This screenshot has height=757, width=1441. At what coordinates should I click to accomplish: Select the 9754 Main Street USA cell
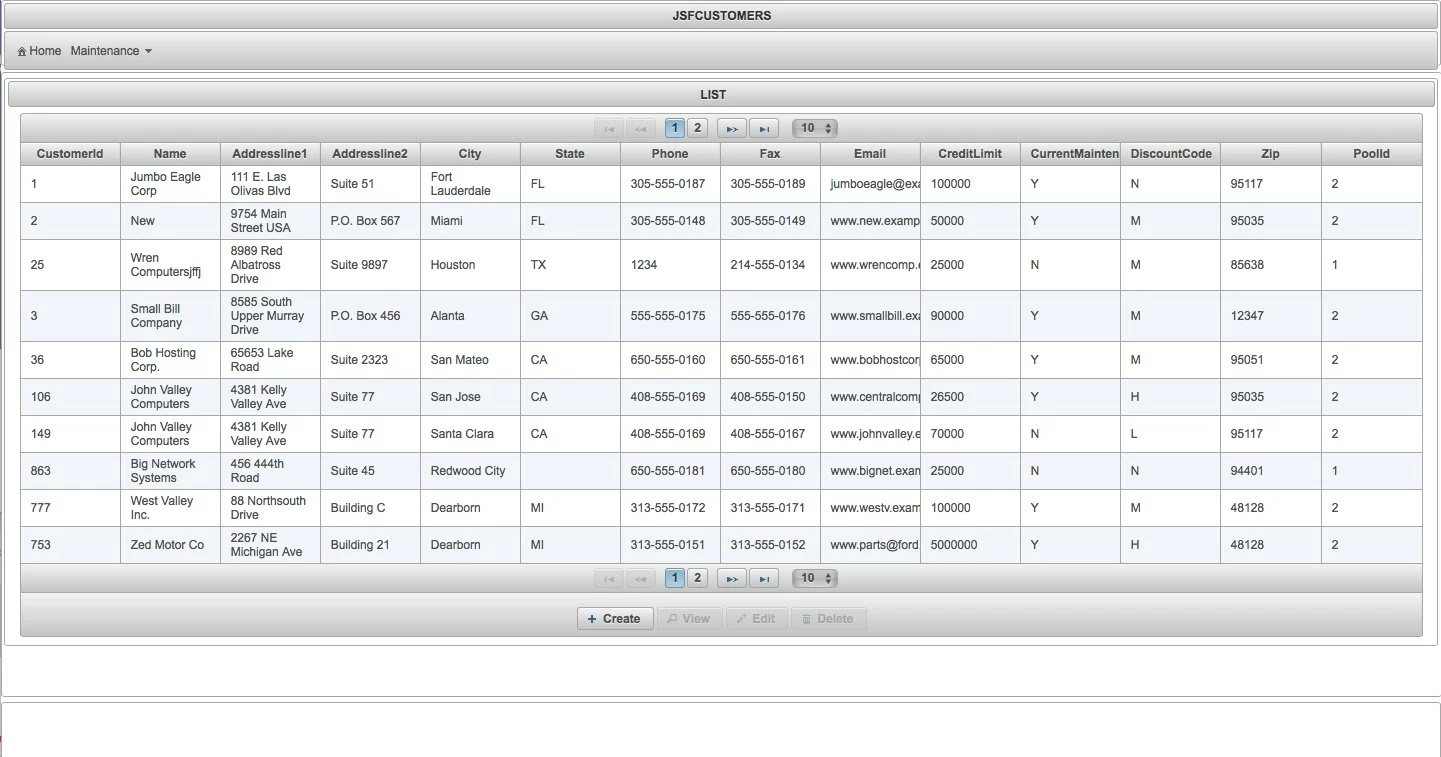point(270,221)
